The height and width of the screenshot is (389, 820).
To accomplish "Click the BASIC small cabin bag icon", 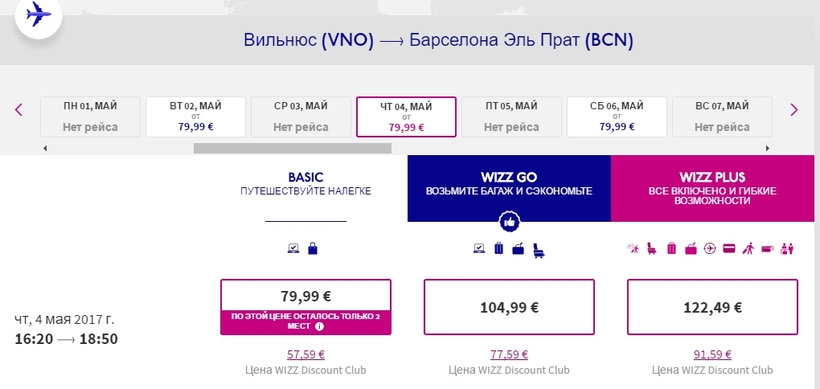I will click(x=313, y=248).
